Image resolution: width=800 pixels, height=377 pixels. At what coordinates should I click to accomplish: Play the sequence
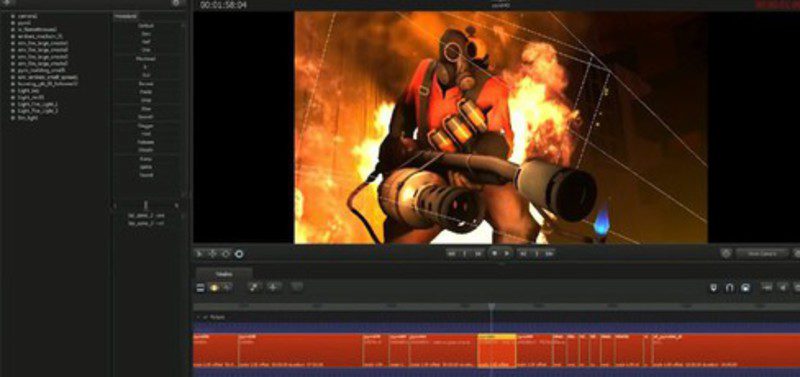coord(507,253)
